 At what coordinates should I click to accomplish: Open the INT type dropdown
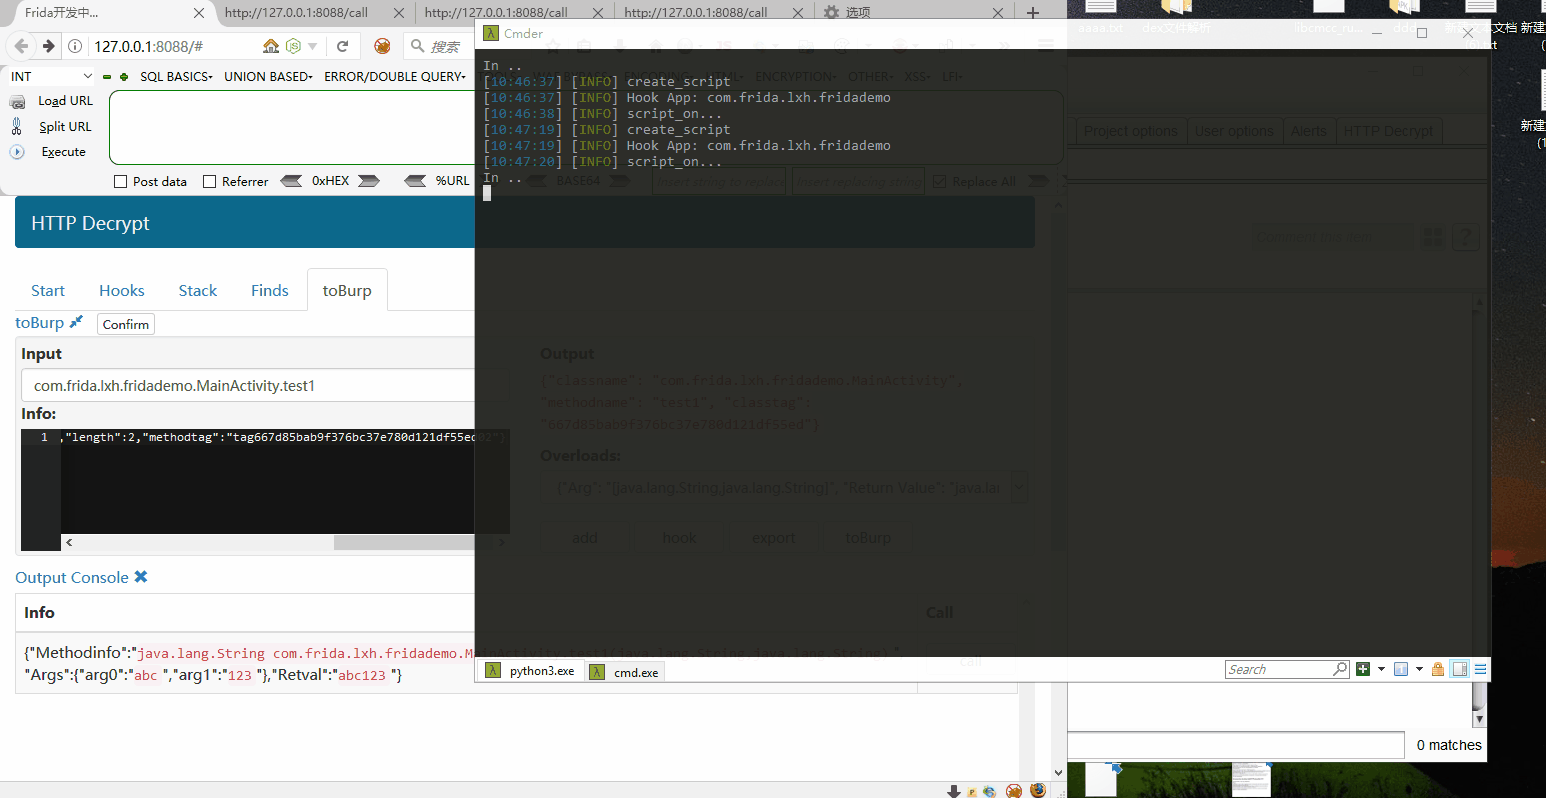[x=51, y=76]
